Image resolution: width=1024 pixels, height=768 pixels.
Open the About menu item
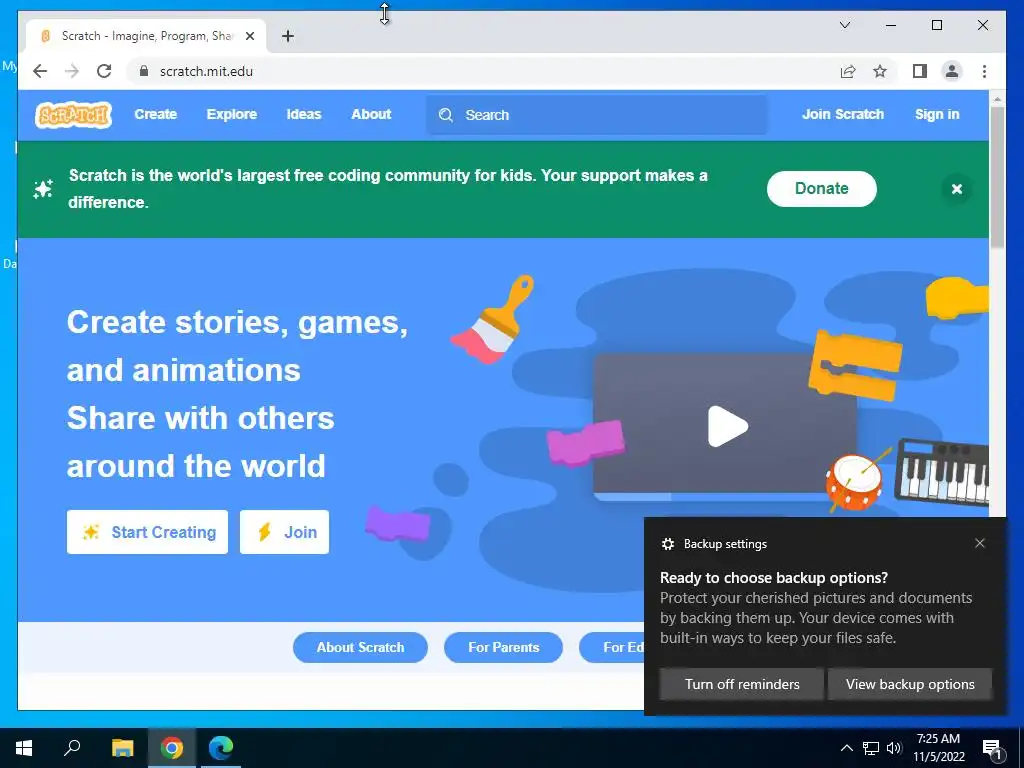click(x=371, y=114)
